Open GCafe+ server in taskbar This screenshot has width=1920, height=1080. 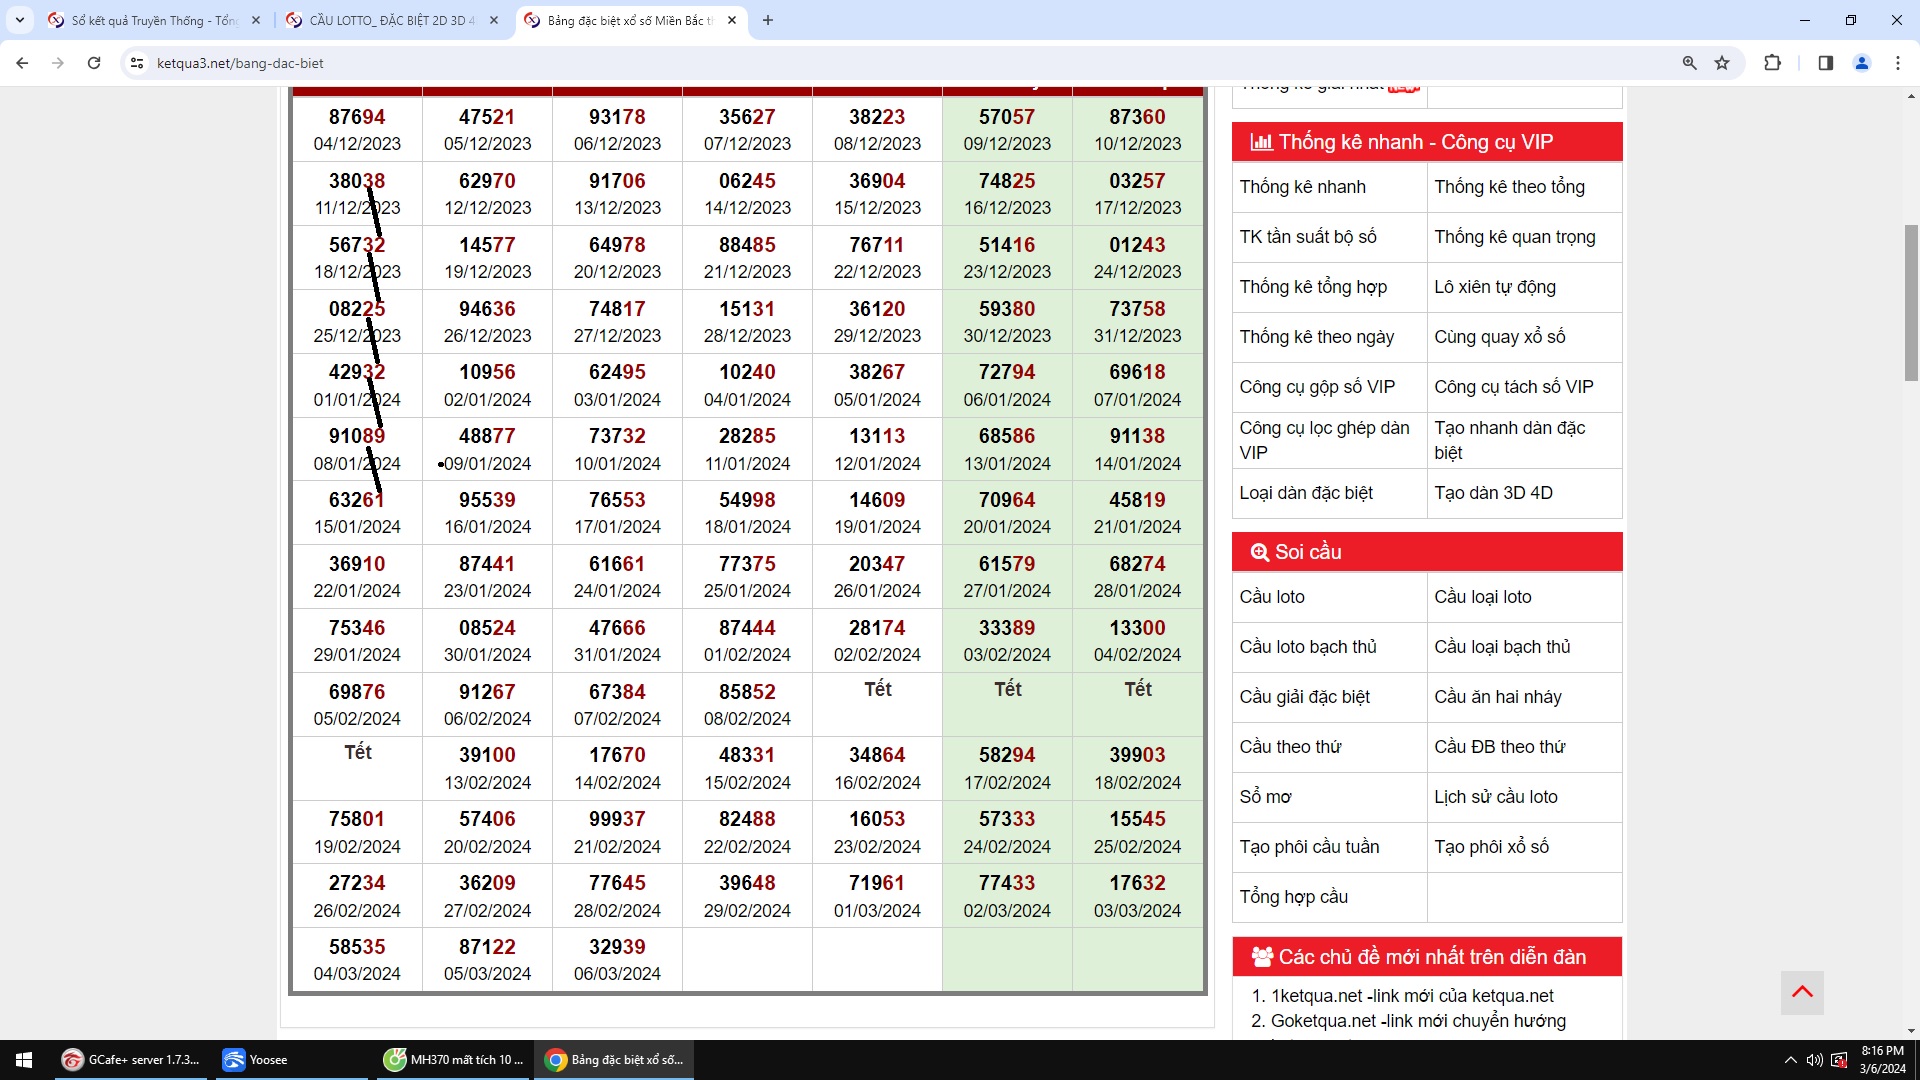pos(131,1060)
